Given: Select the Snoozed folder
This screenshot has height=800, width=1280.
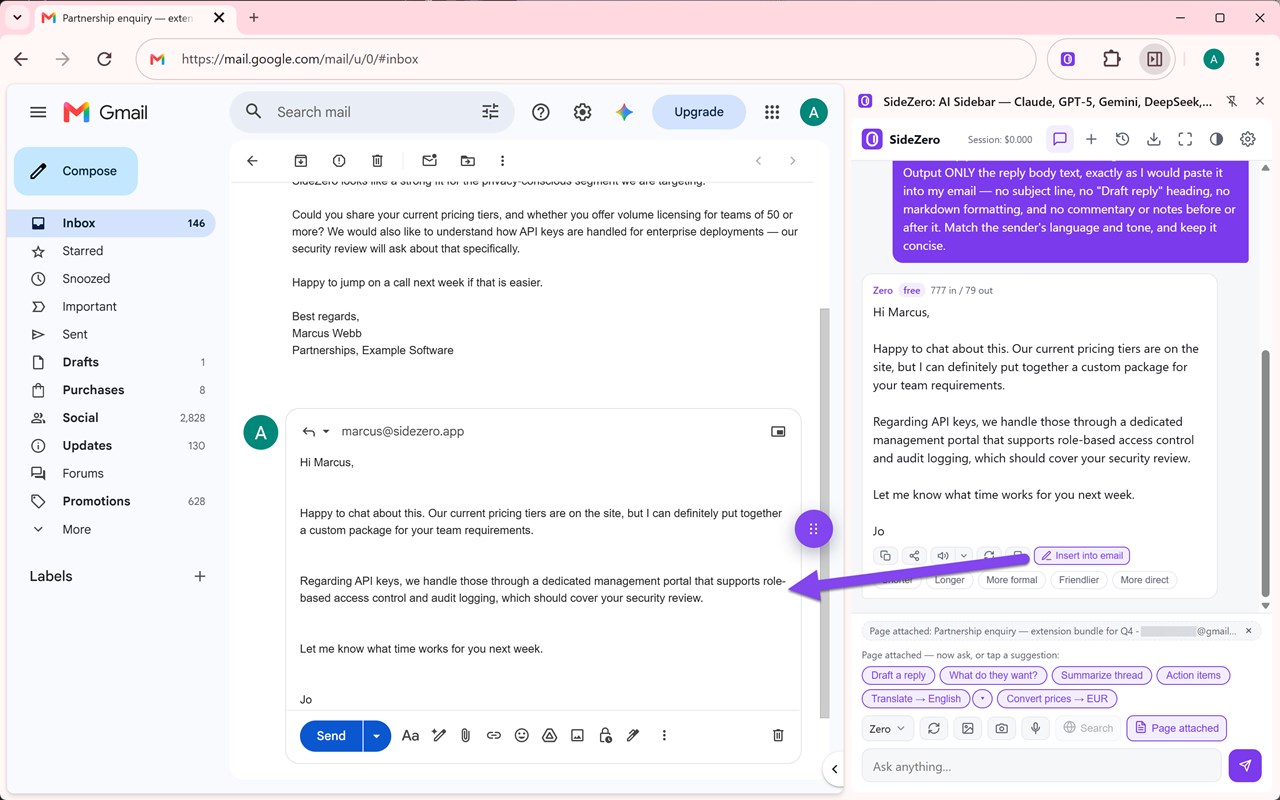Looking at the screenshot, I should (x=86, y=279).
